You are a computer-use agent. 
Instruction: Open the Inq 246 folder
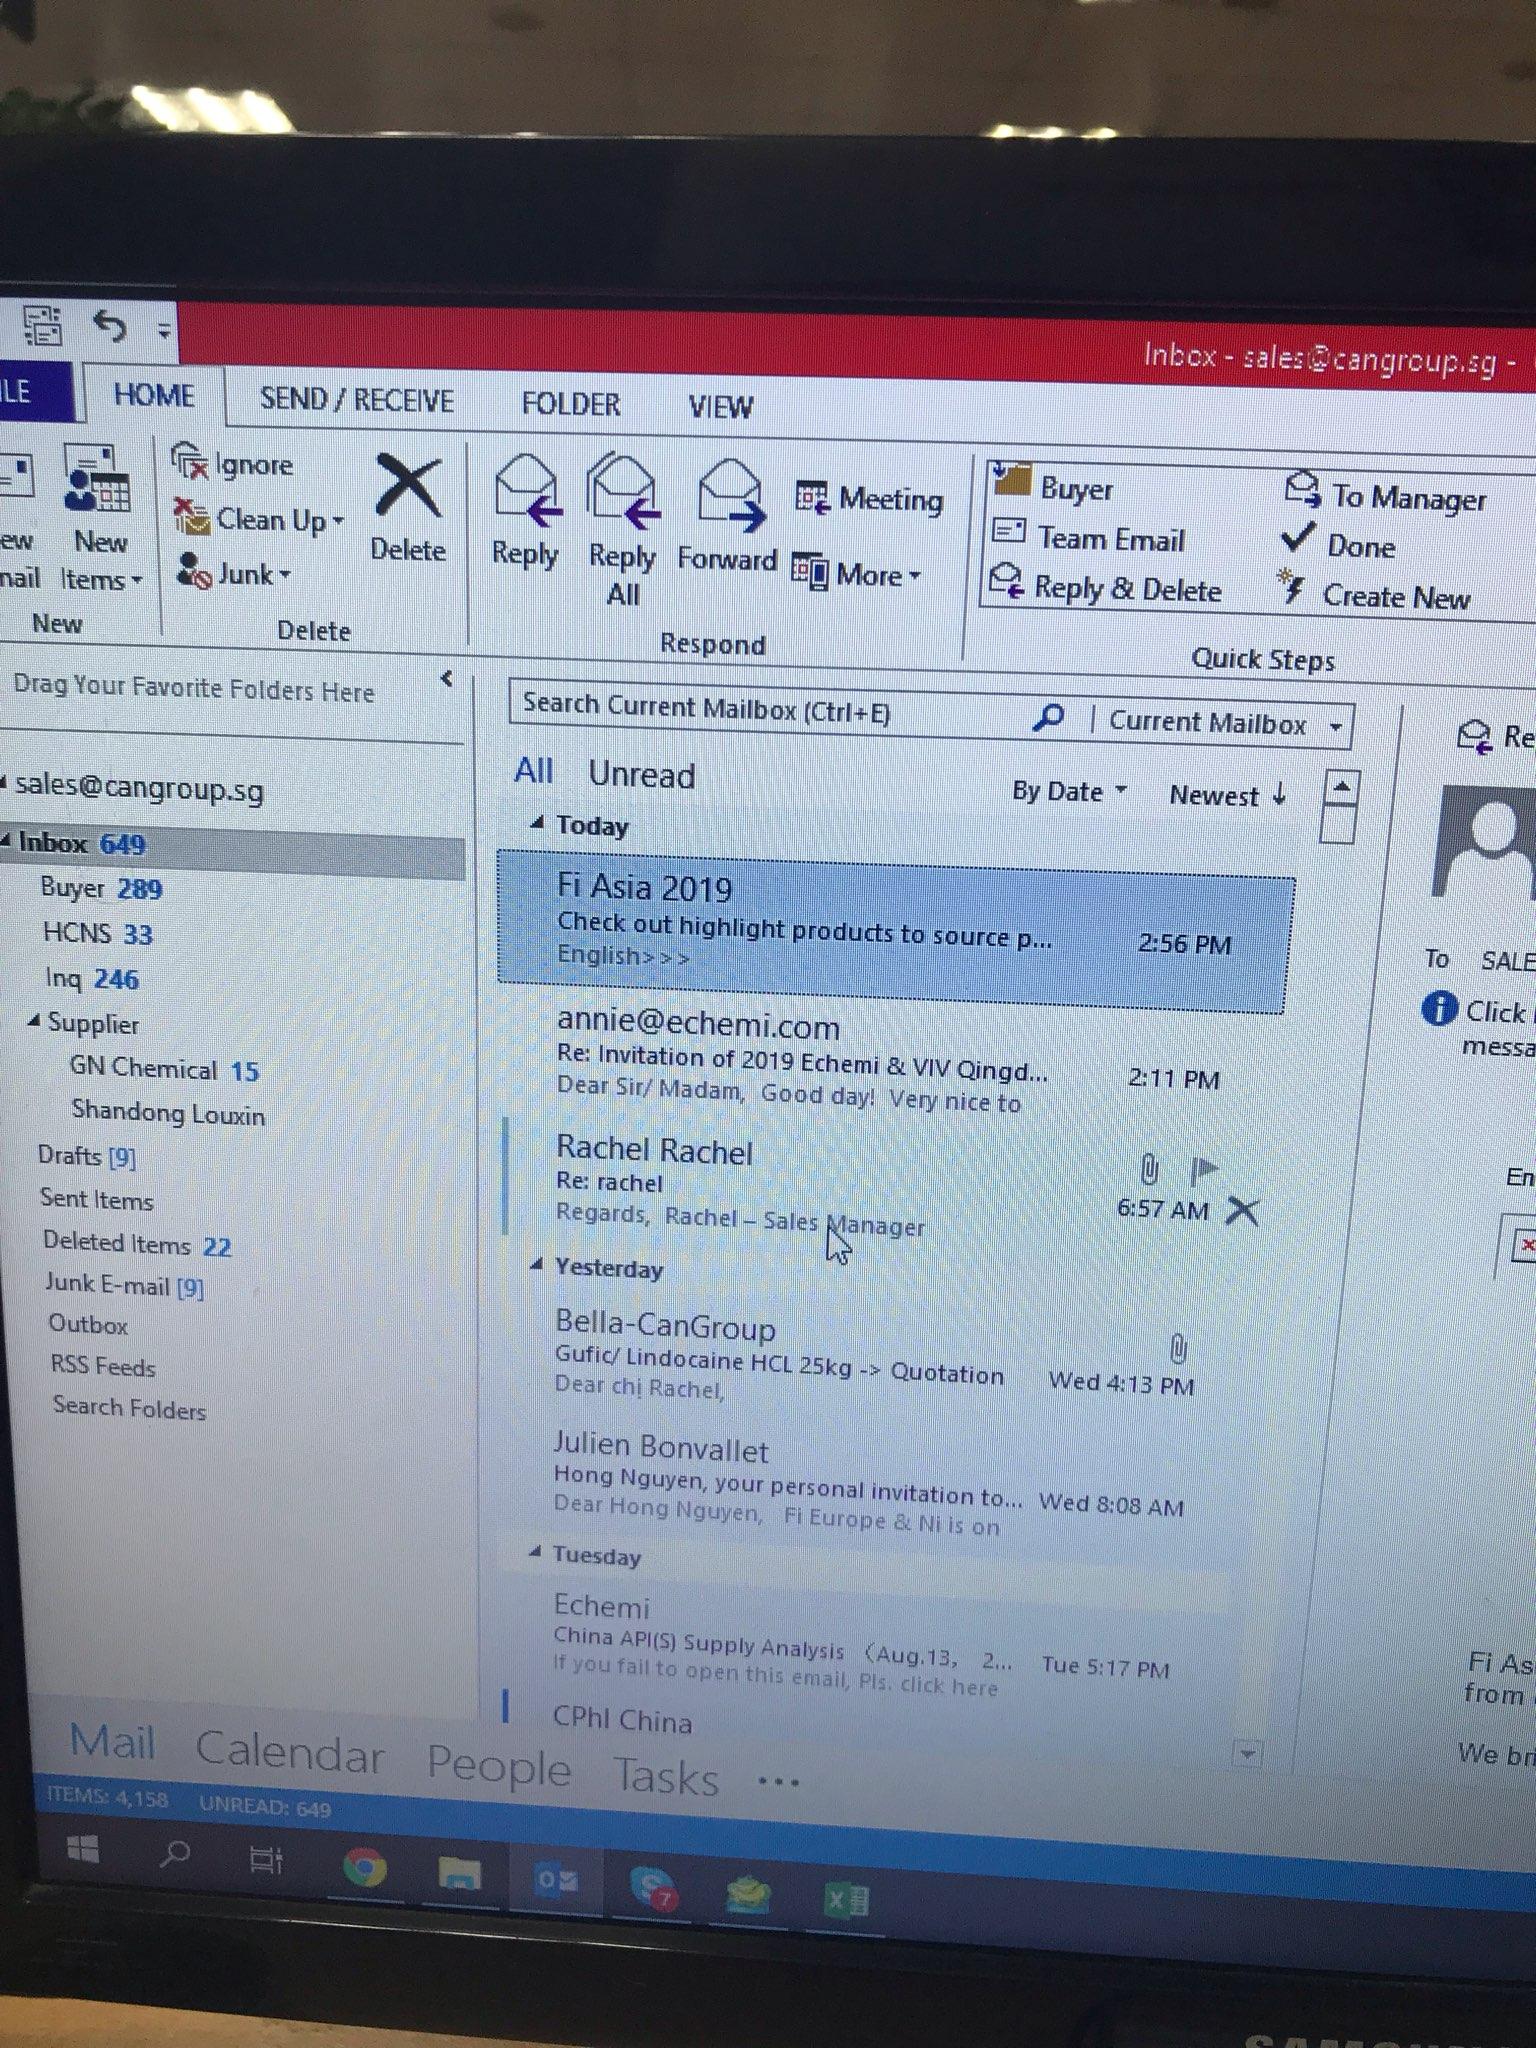coord(91,978)
